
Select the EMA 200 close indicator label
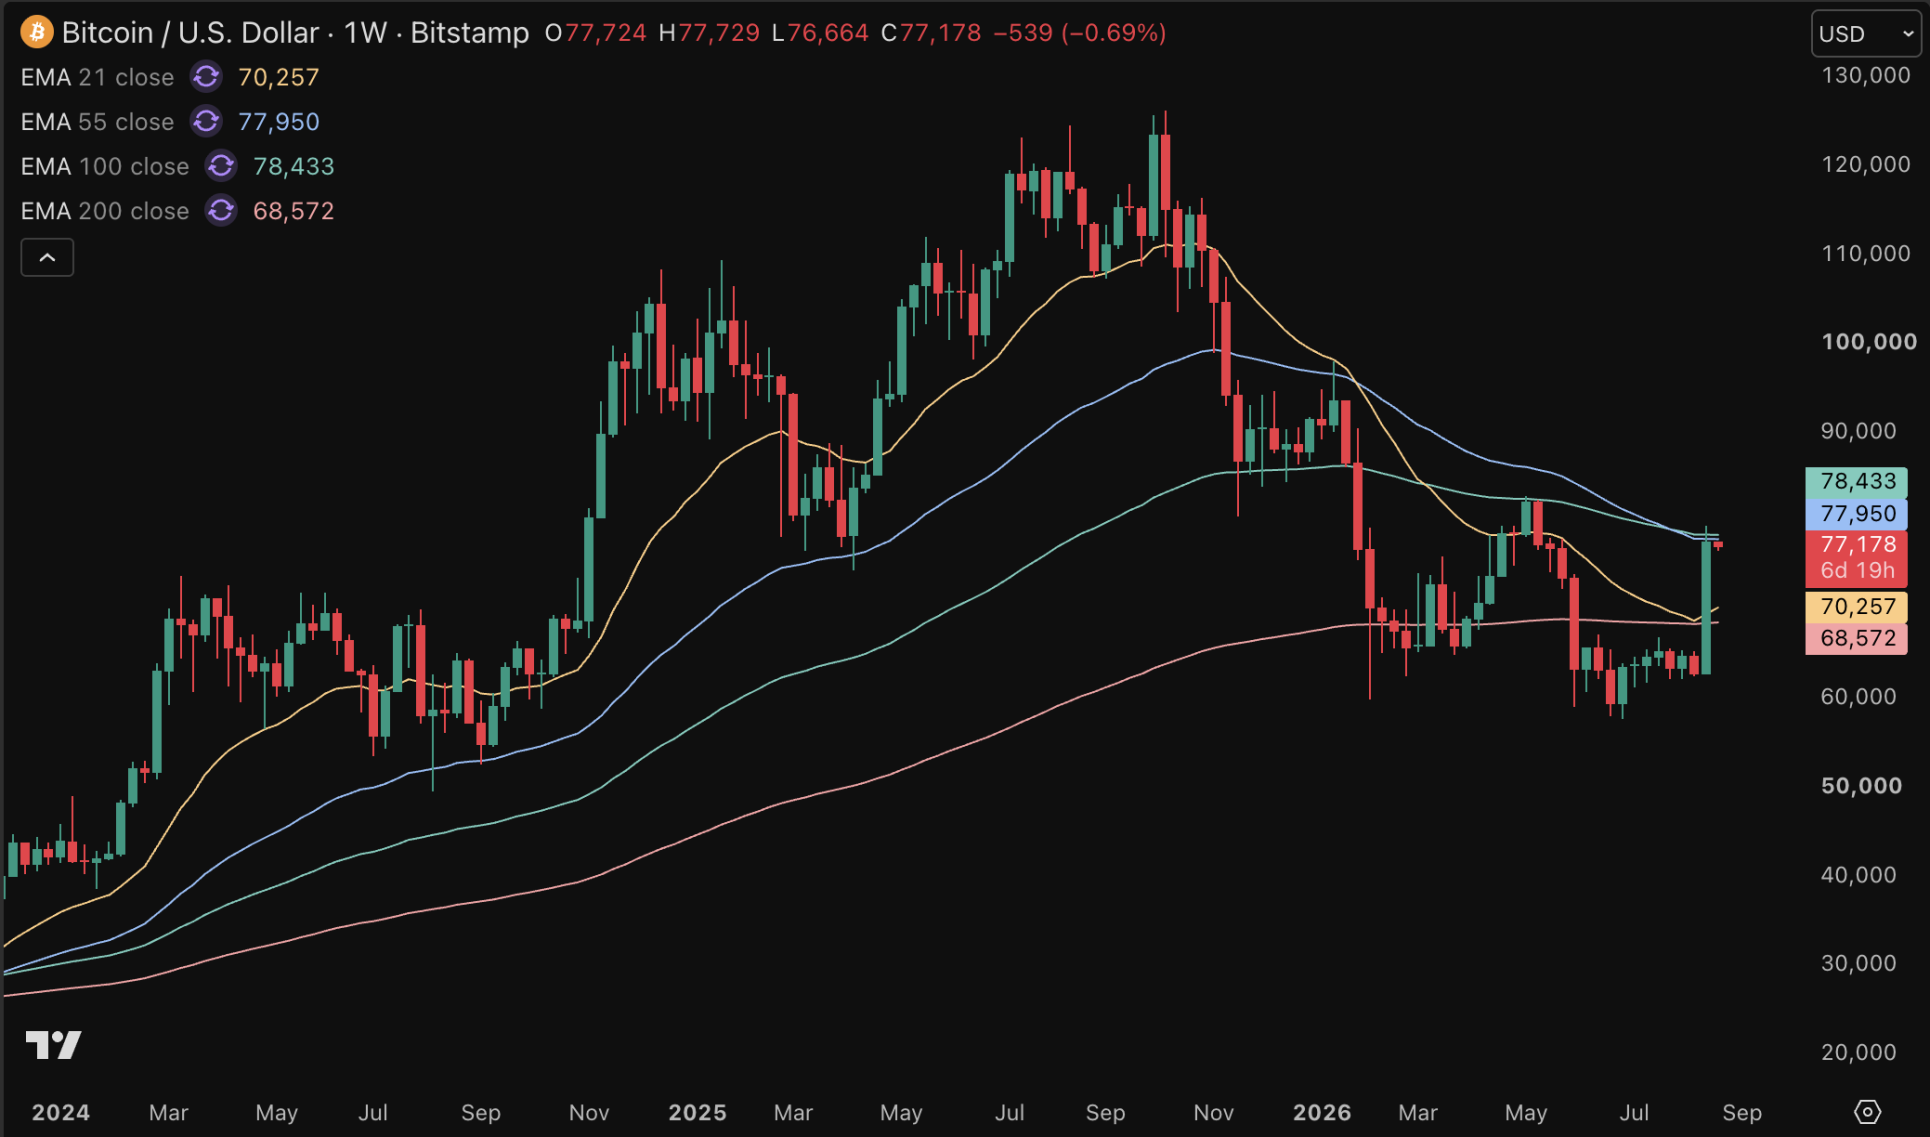click(105, 211)
